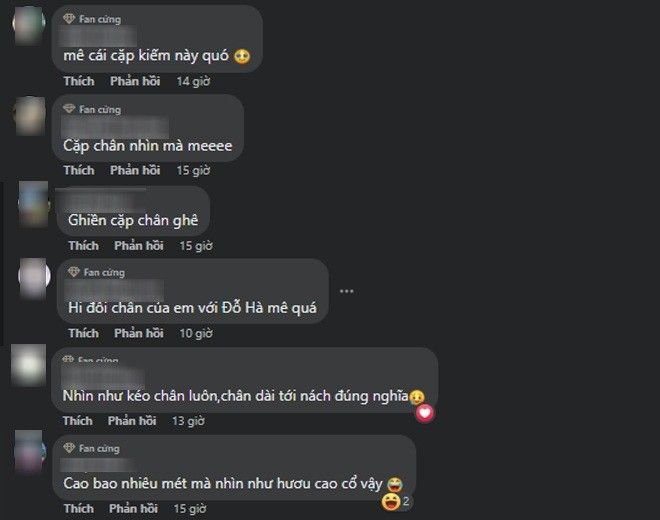The width and height of the screenshot is (660, 520).
Task: Open the '14 giờ' timestamp link
Action: click(193, 81)
